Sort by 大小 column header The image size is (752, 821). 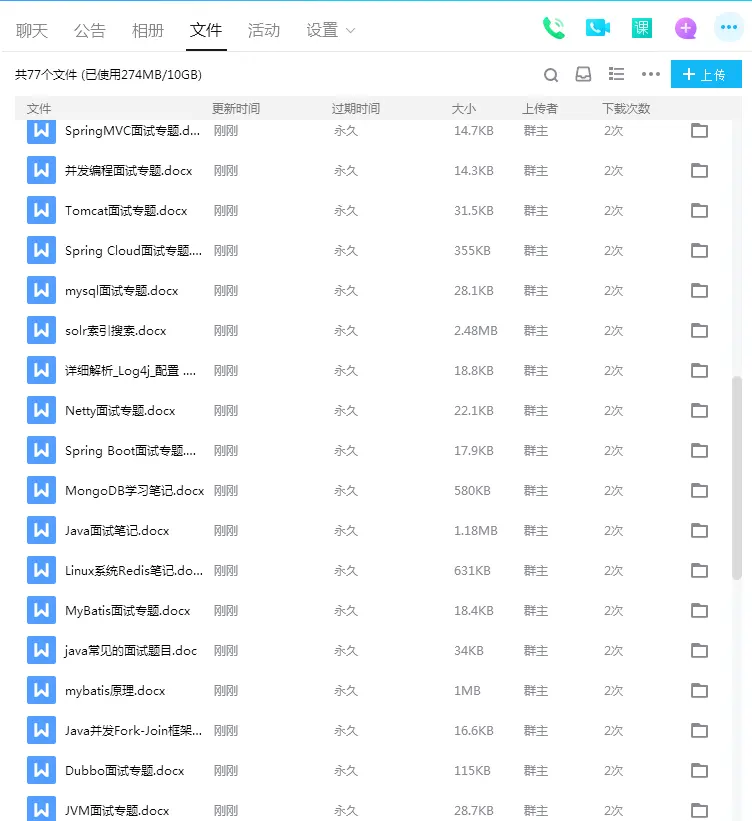click(x=463, y=108)
